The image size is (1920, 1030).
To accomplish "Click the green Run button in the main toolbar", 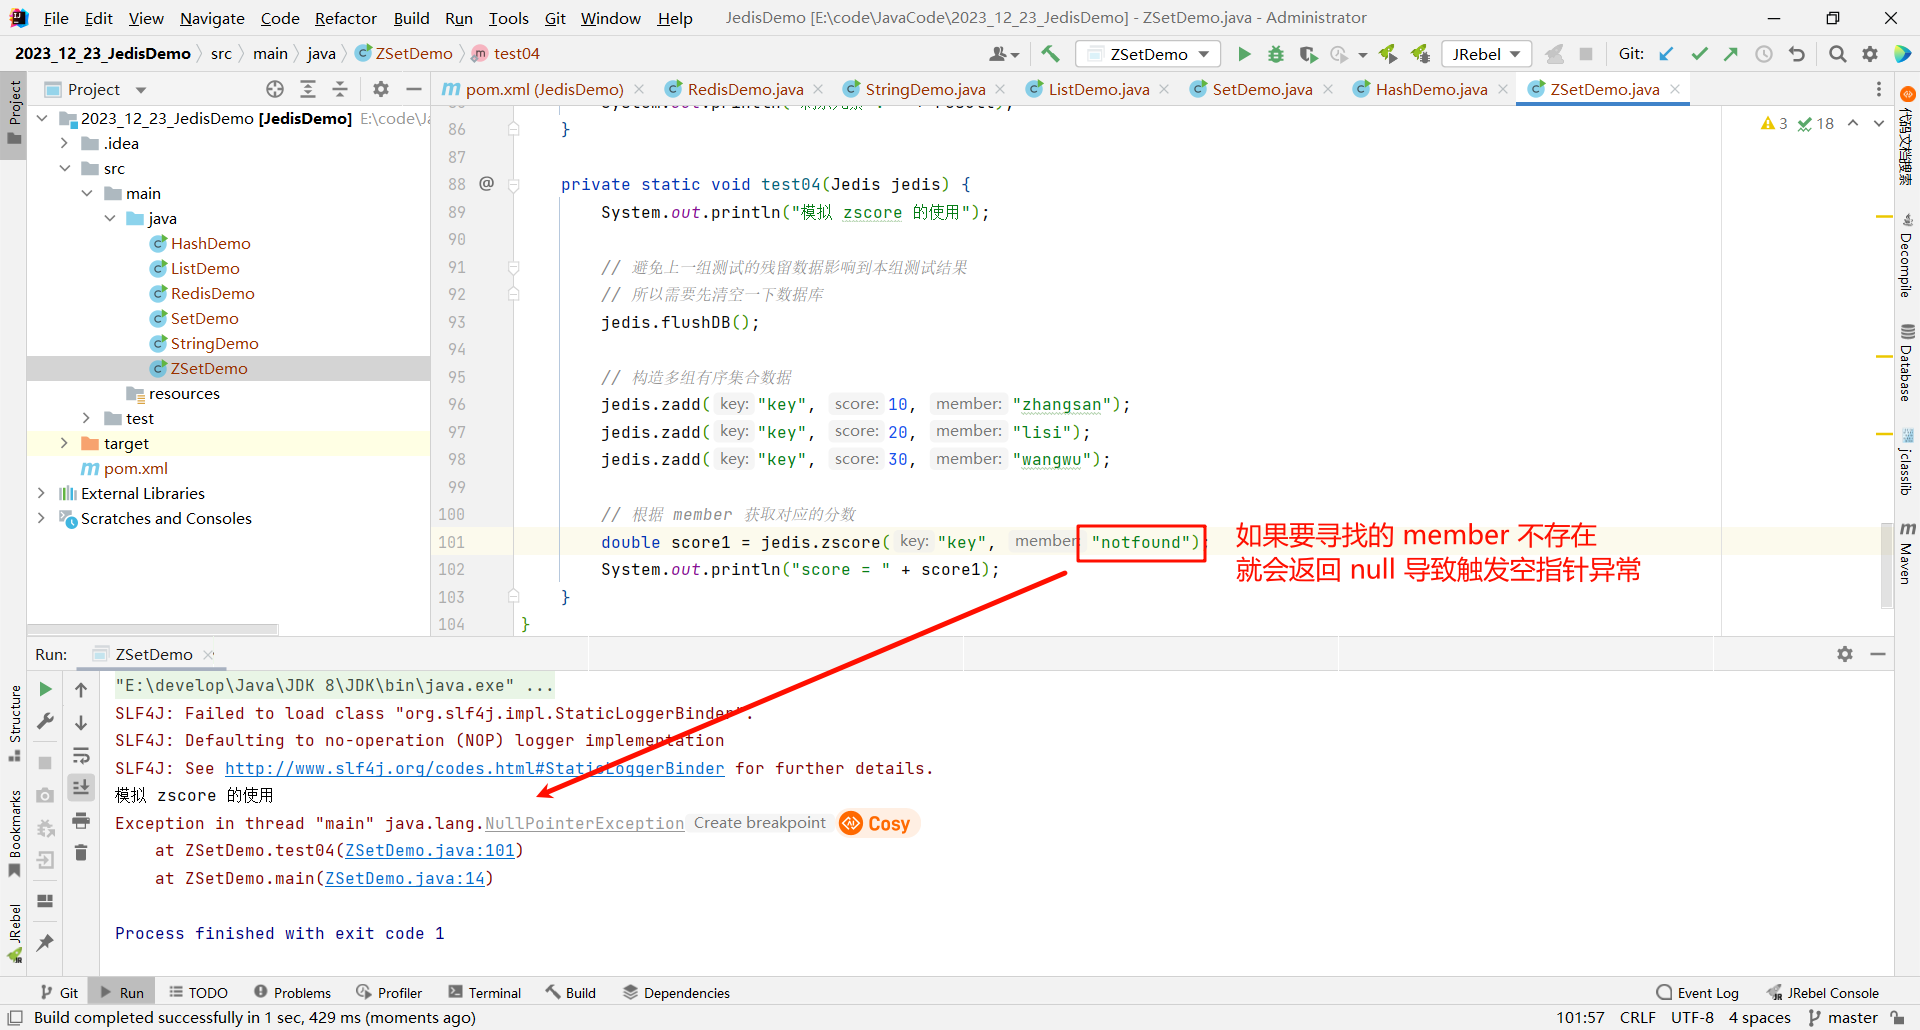I will 1244,54.
